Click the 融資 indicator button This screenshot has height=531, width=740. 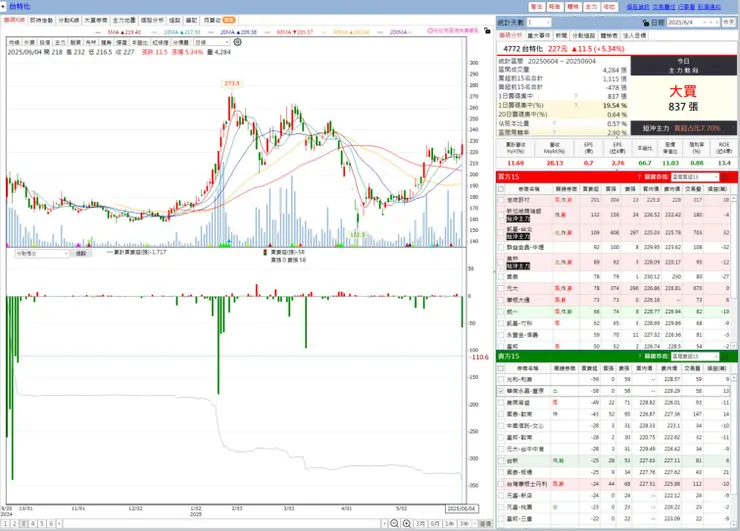click(x=76, y=42)
